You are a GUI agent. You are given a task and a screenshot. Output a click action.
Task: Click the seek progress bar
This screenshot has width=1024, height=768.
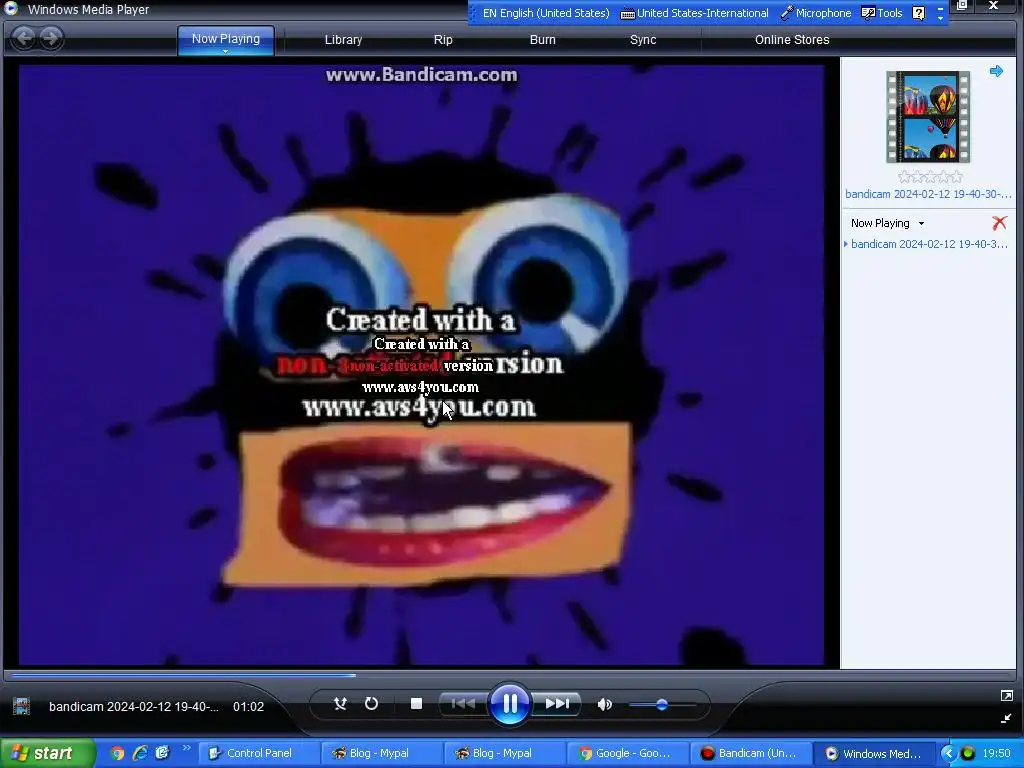tap(509, 675)
